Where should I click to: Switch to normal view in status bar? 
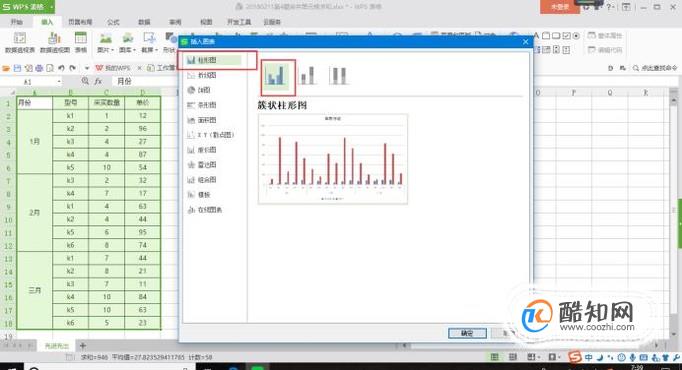pyautogui.click(x=495, y=357)
